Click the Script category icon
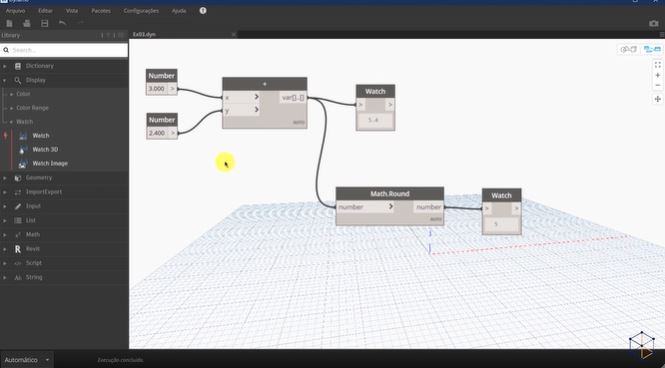The height and width of the screenshot is (368, 665). pyautogui.click(x=18, y=263)
